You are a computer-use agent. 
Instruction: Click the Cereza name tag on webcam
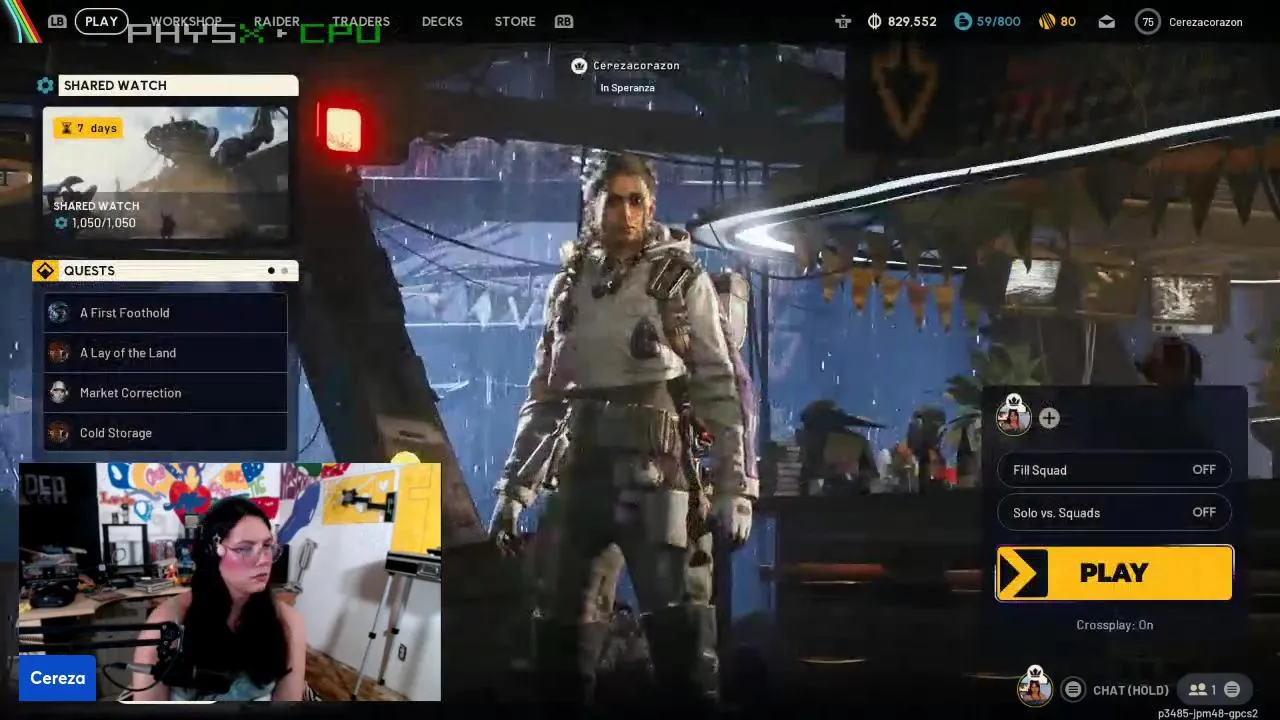57,678
